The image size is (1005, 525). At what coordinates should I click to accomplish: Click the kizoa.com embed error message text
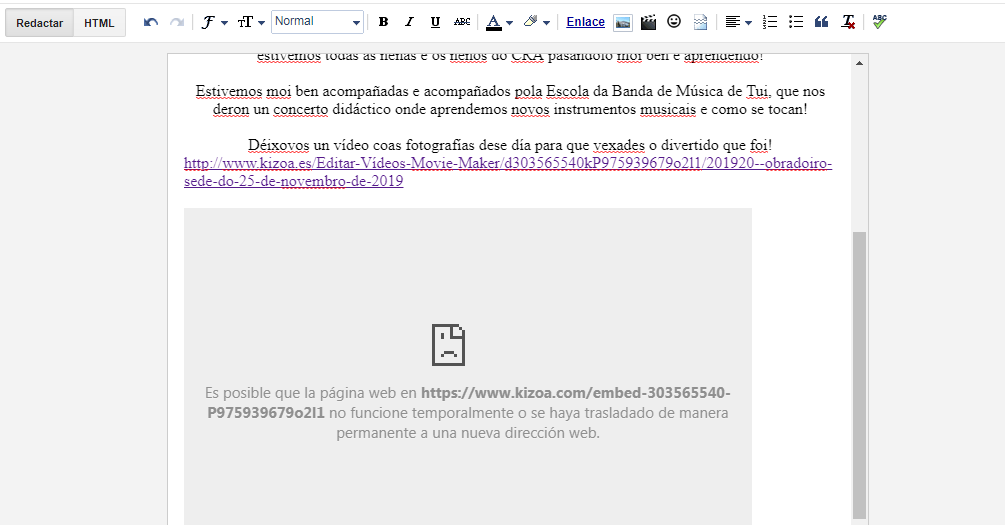468,413
